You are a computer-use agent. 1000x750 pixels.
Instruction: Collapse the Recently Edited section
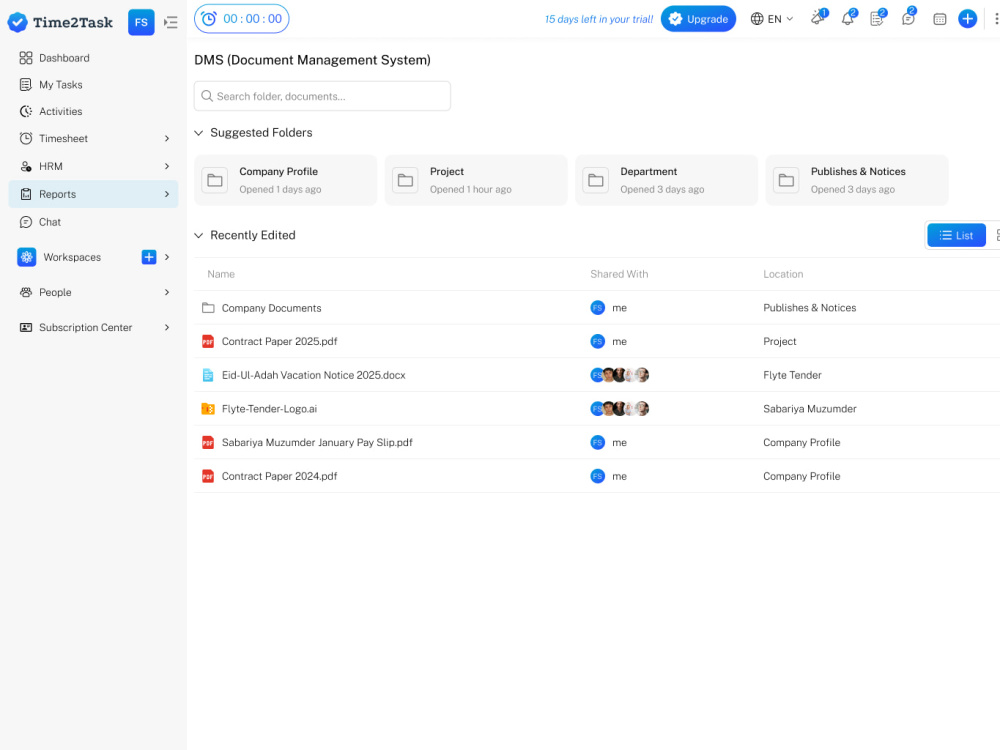[198, 235]
